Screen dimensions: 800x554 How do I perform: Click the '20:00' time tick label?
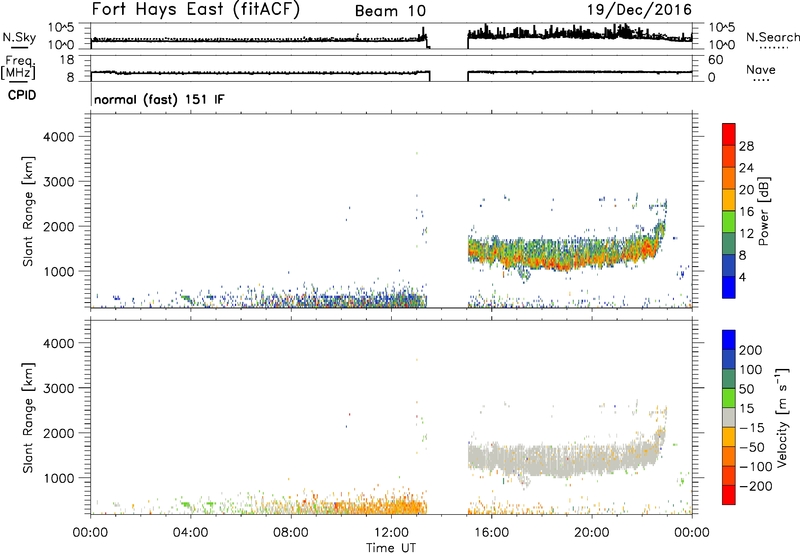click(x=591, y=533)
